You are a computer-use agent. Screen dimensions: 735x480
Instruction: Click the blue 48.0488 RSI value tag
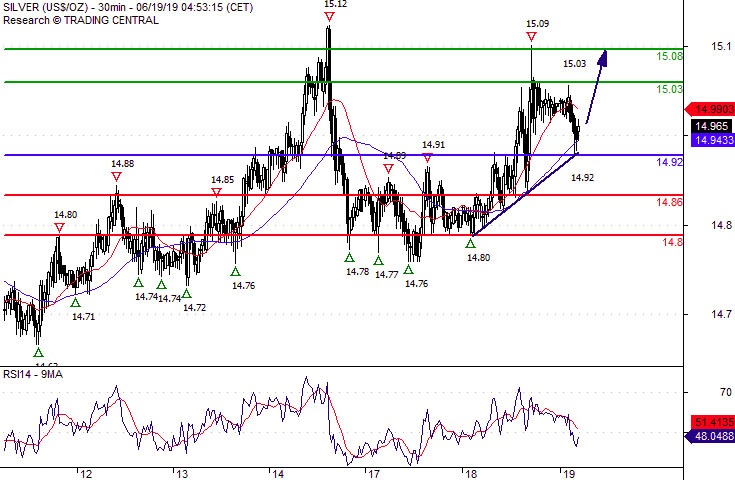pyautogui.click(x=710, y=436)
